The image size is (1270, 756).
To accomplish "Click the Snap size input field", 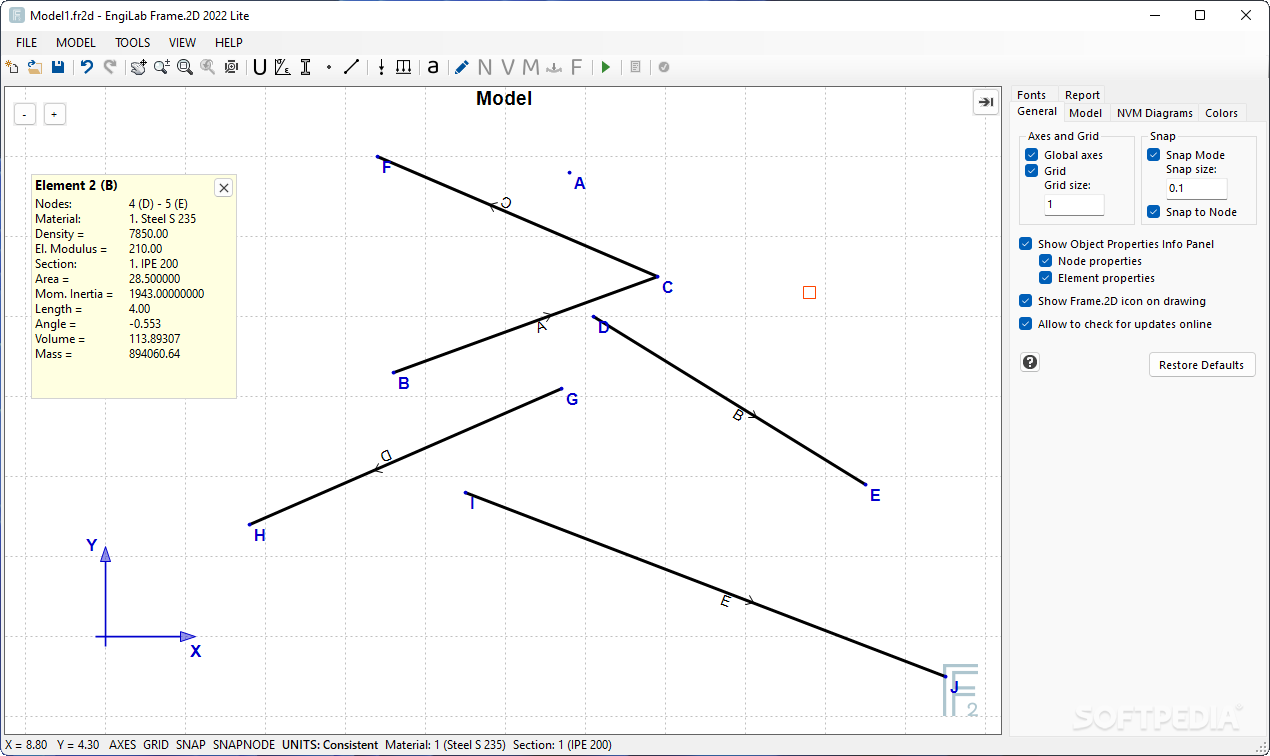I will (x=1196, y=188).
